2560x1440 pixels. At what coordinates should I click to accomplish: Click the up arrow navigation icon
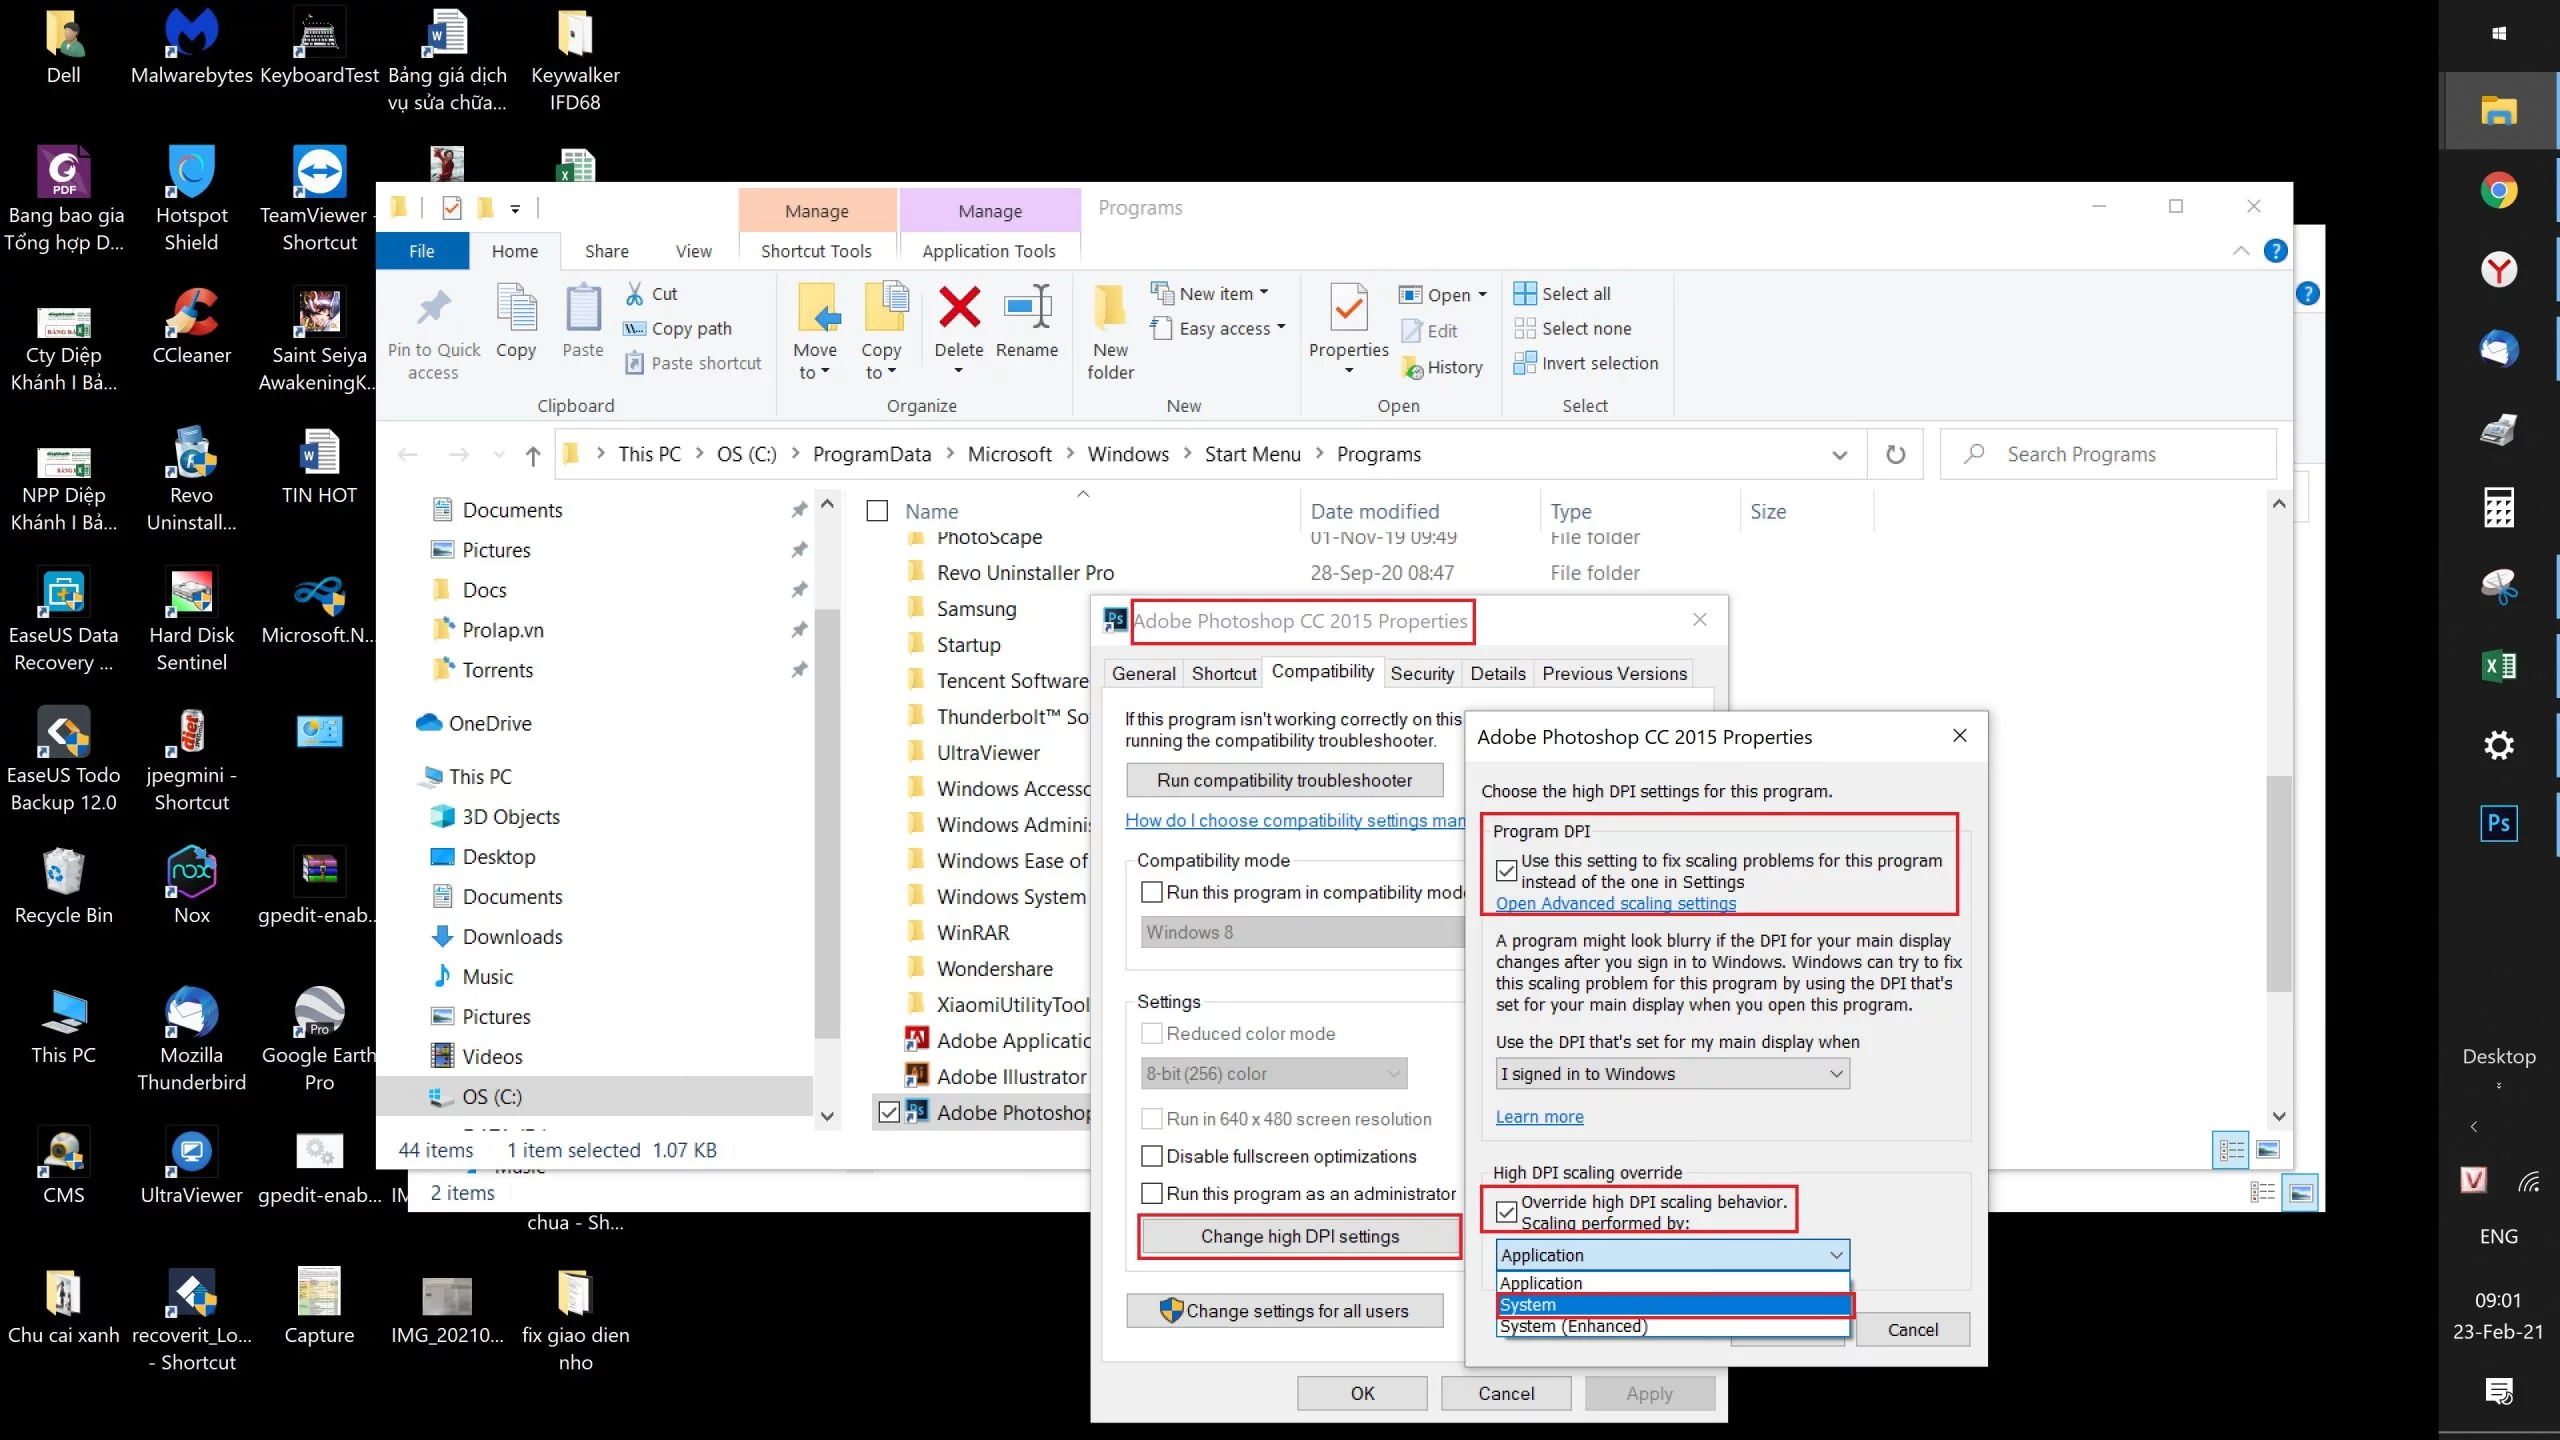[x=533, y=456]
